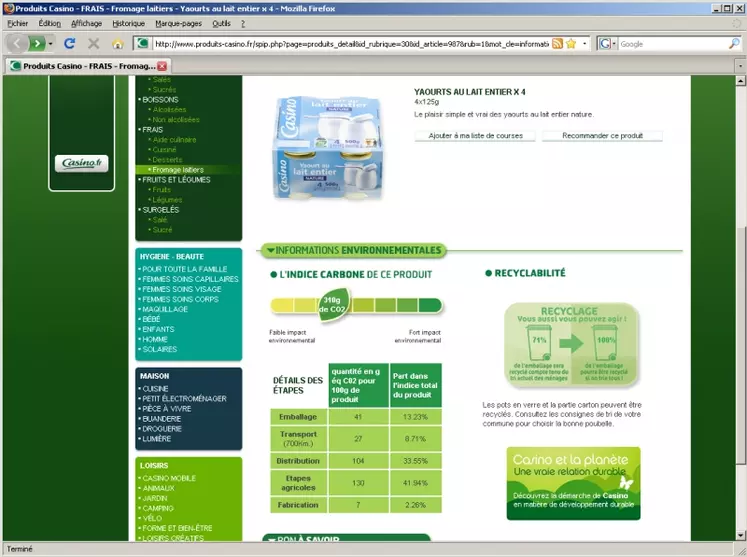Go to the Home page icon
Image resolution: width=747 pixels, height=557 pixels.
pos(118,44)
